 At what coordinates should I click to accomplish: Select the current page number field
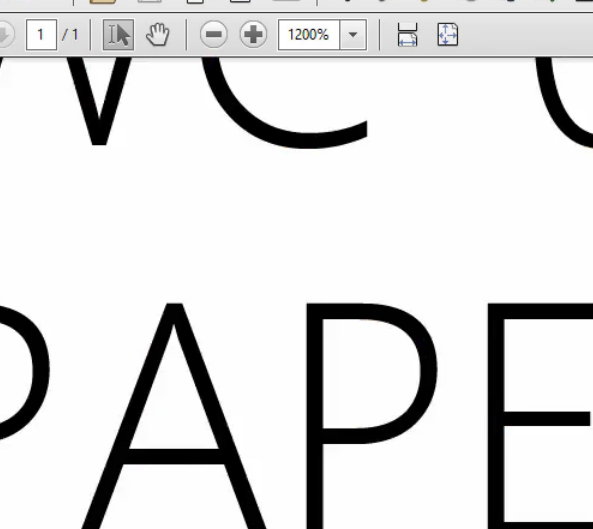(42, 35)
